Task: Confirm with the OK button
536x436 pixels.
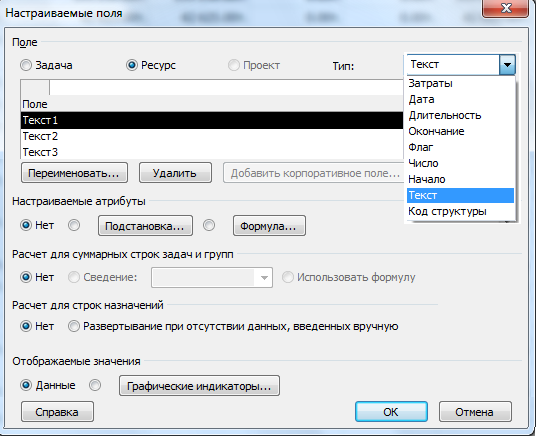Action: [391, 412]
